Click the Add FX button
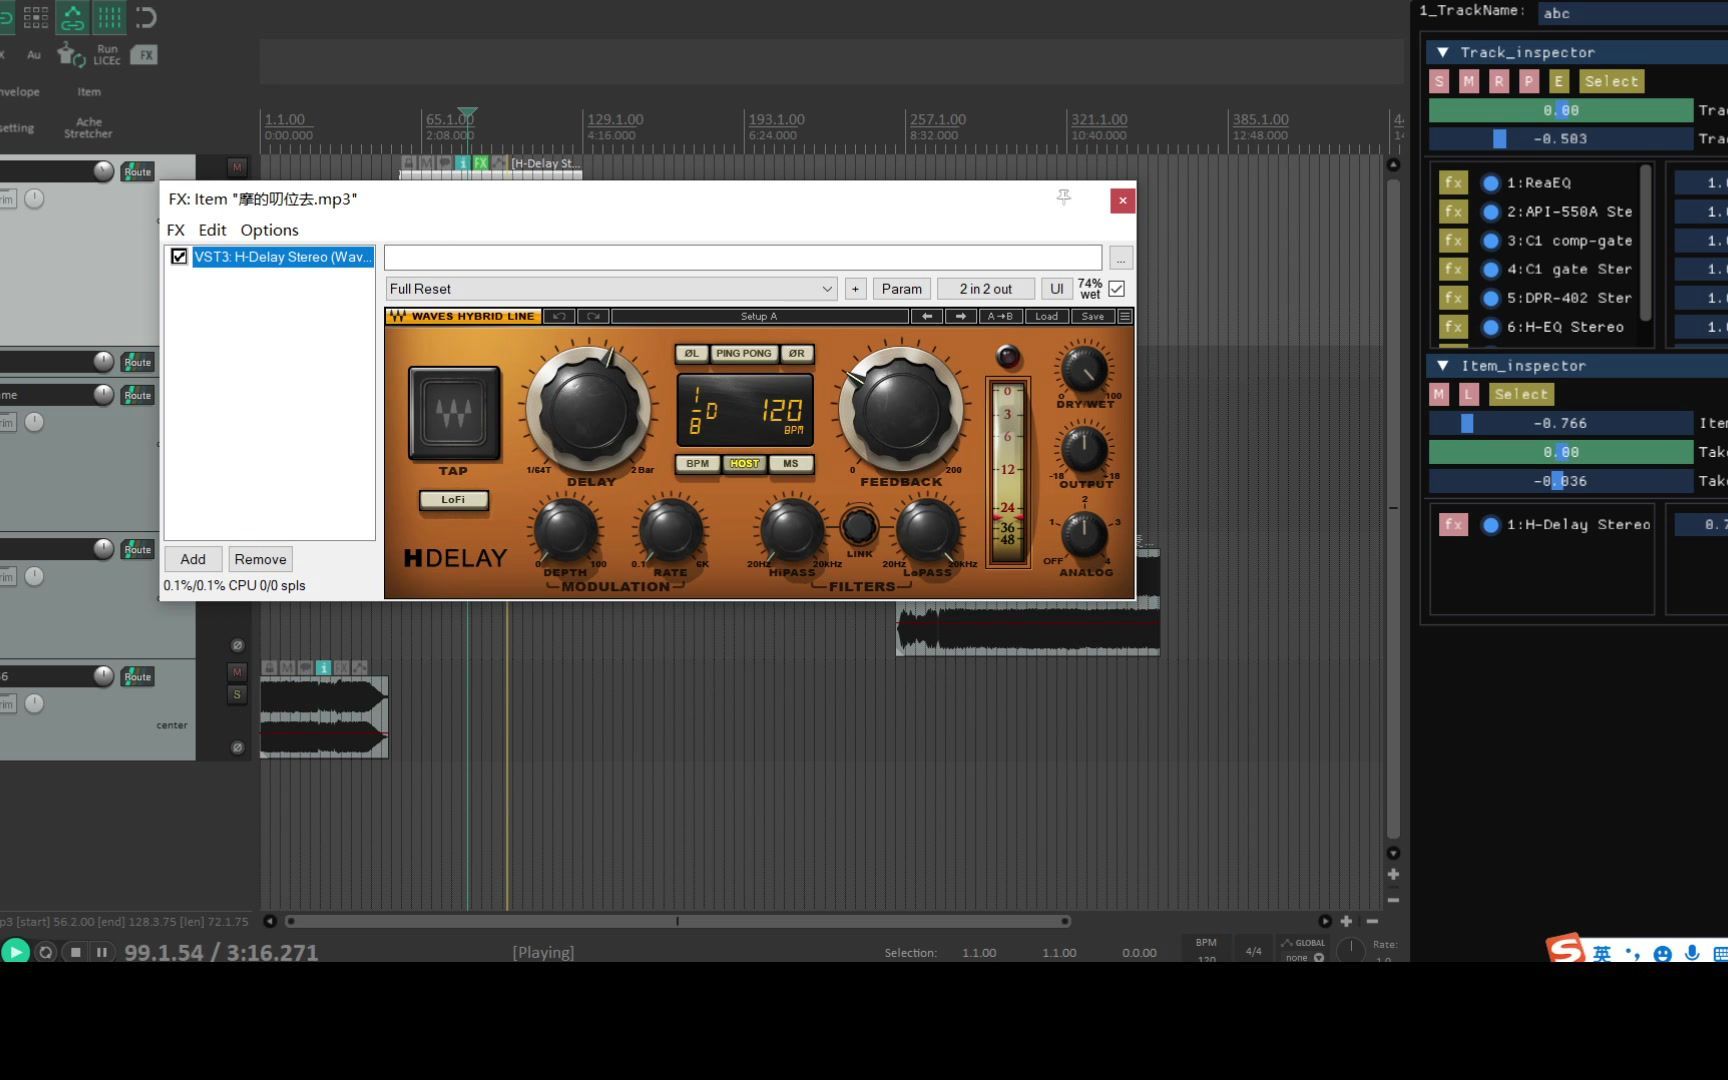The height and width of the screenshot is (1080, 1728). tap(193, 559)
